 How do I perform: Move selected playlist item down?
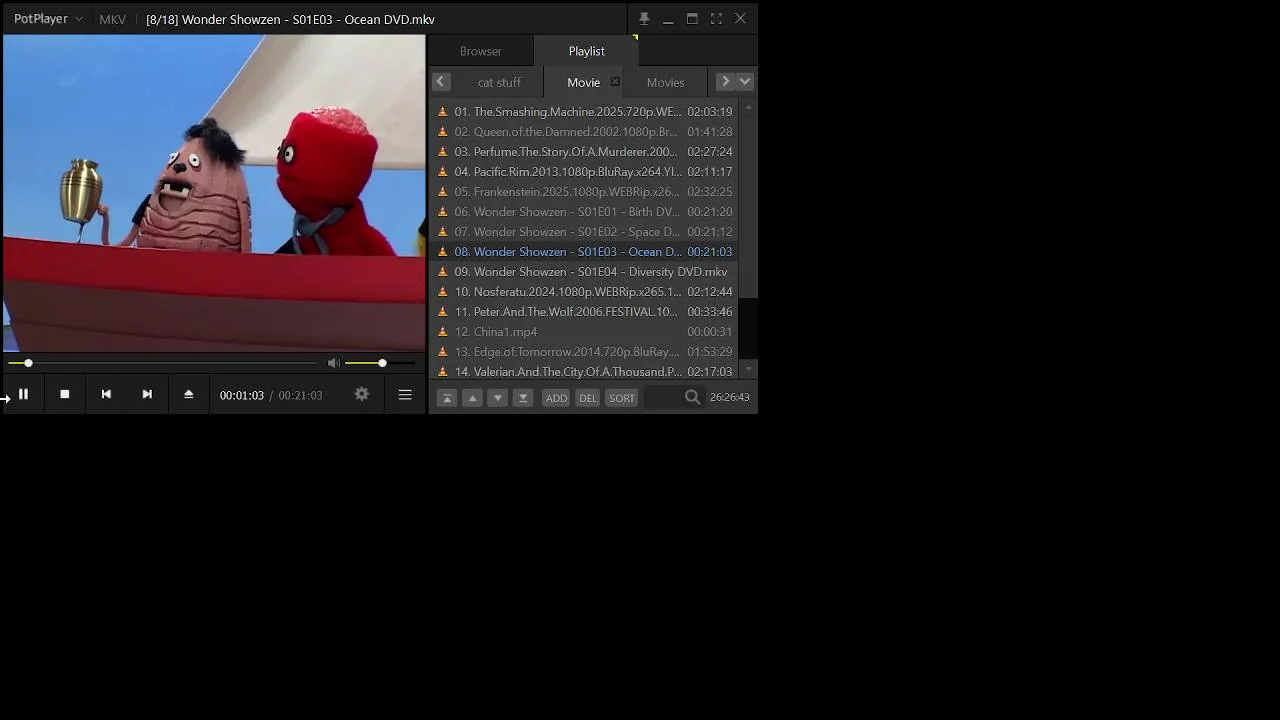point(497,398)
